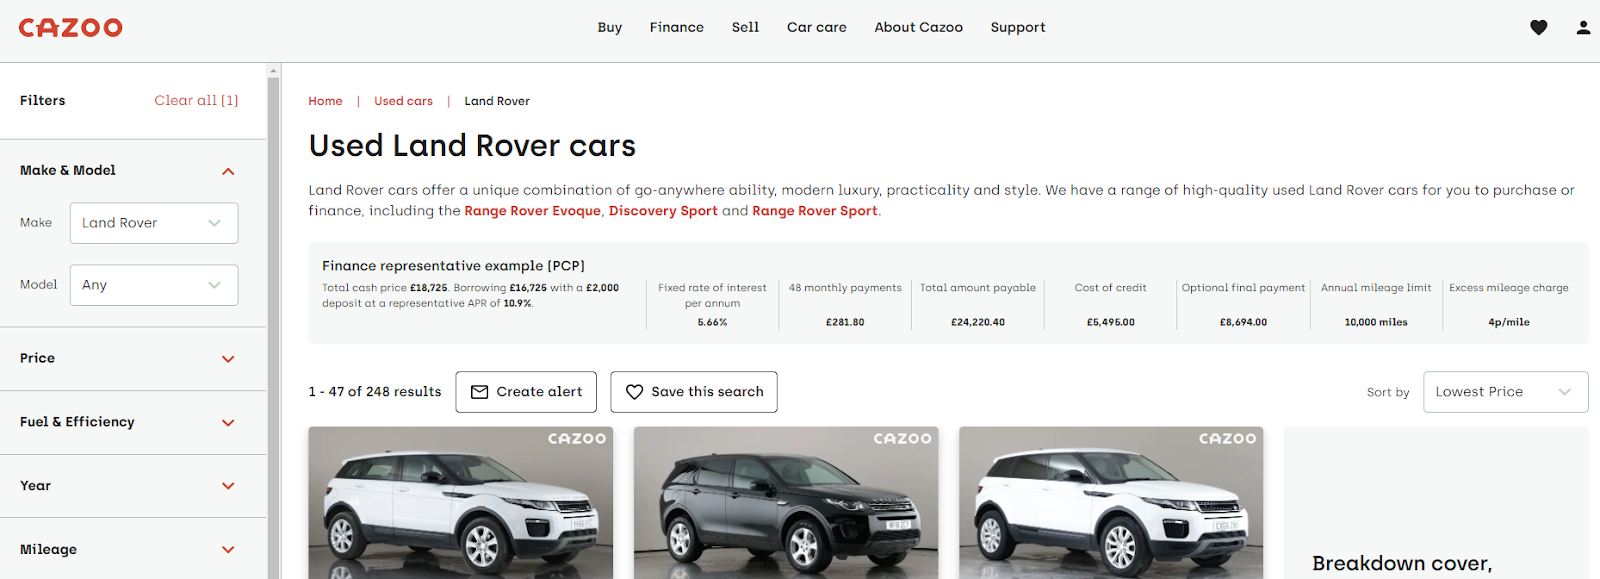Screen dimensions: 1600x579
Task: Open saved favourites heart icon
Action: tap(1539, 28)
